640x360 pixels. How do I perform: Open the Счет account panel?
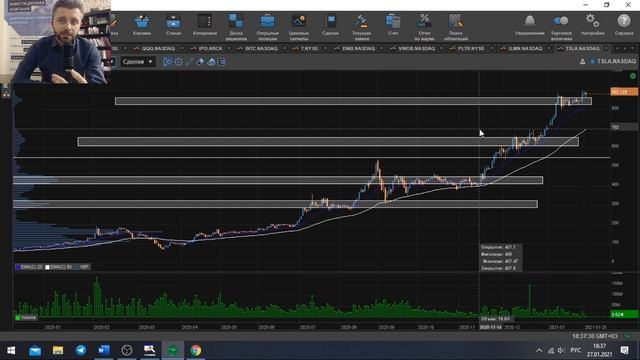(393, 25)
